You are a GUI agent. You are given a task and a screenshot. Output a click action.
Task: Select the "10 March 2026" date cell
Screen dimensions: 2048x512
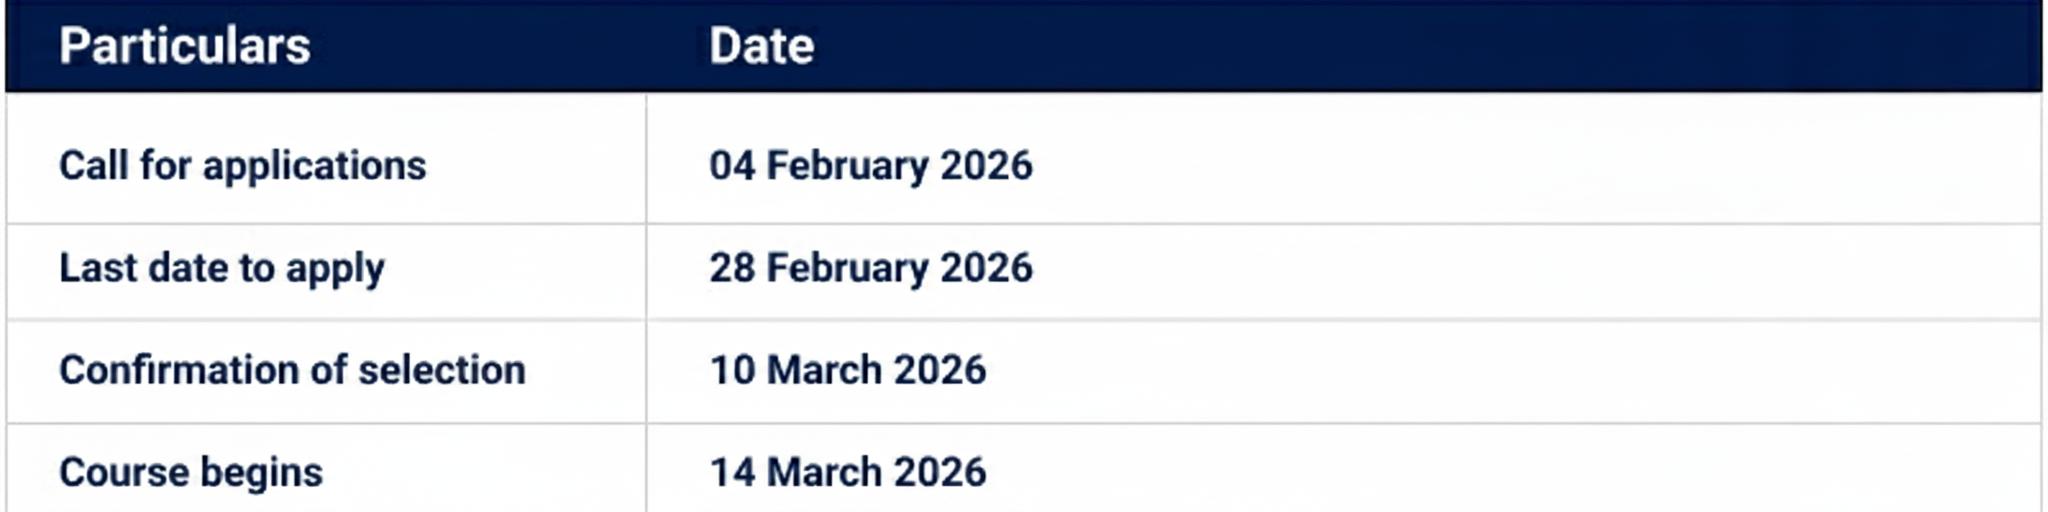[x=847, y=370]
